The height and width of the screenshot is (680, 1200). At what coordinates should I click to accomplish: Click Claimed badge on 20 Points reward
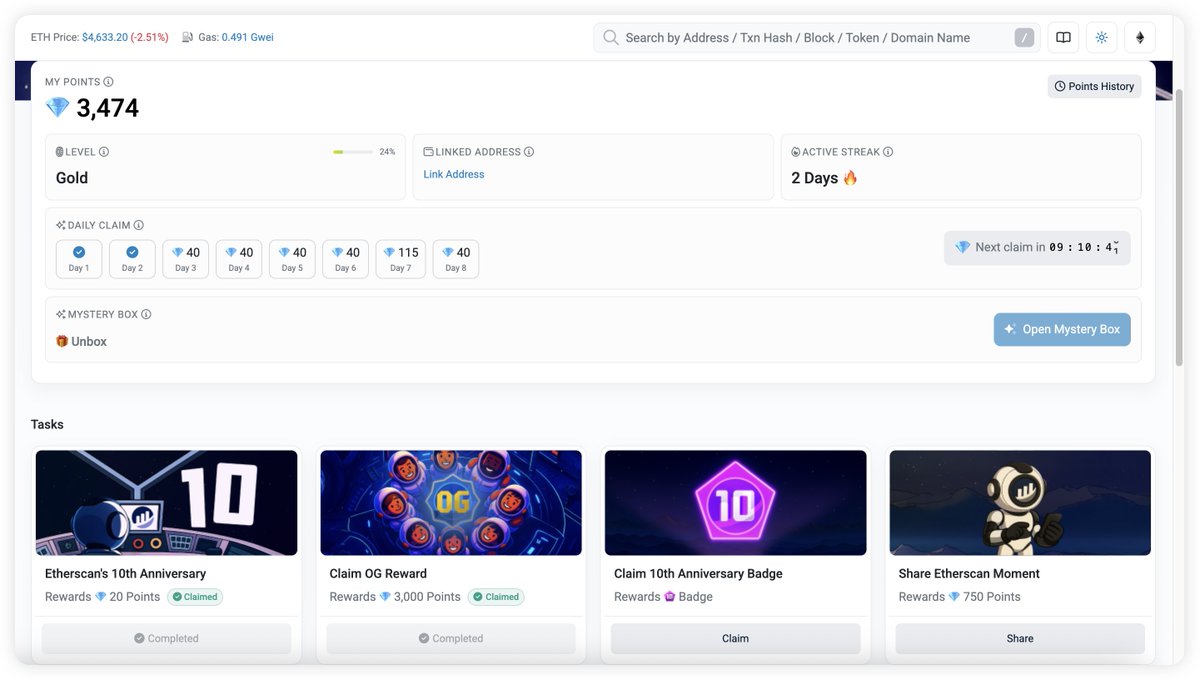(x=195, y=597)
